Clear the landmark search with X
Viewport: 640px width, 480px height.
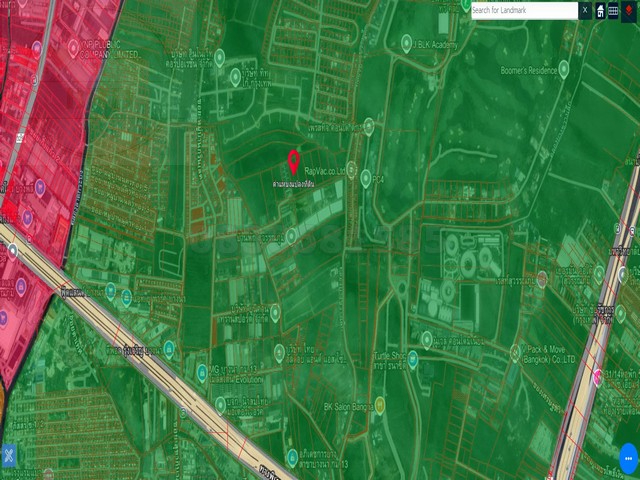[585, 10]
